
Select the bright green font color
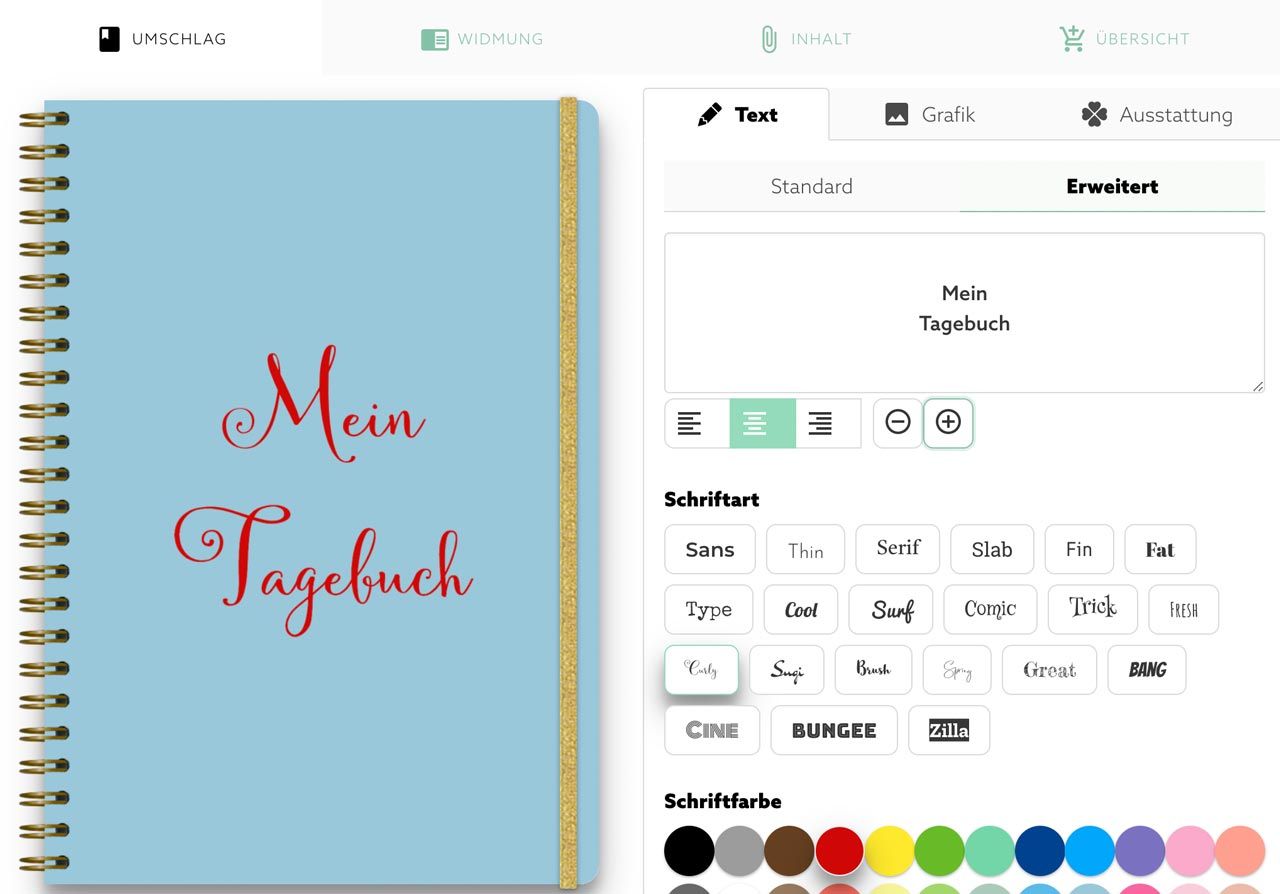[940, 851]
